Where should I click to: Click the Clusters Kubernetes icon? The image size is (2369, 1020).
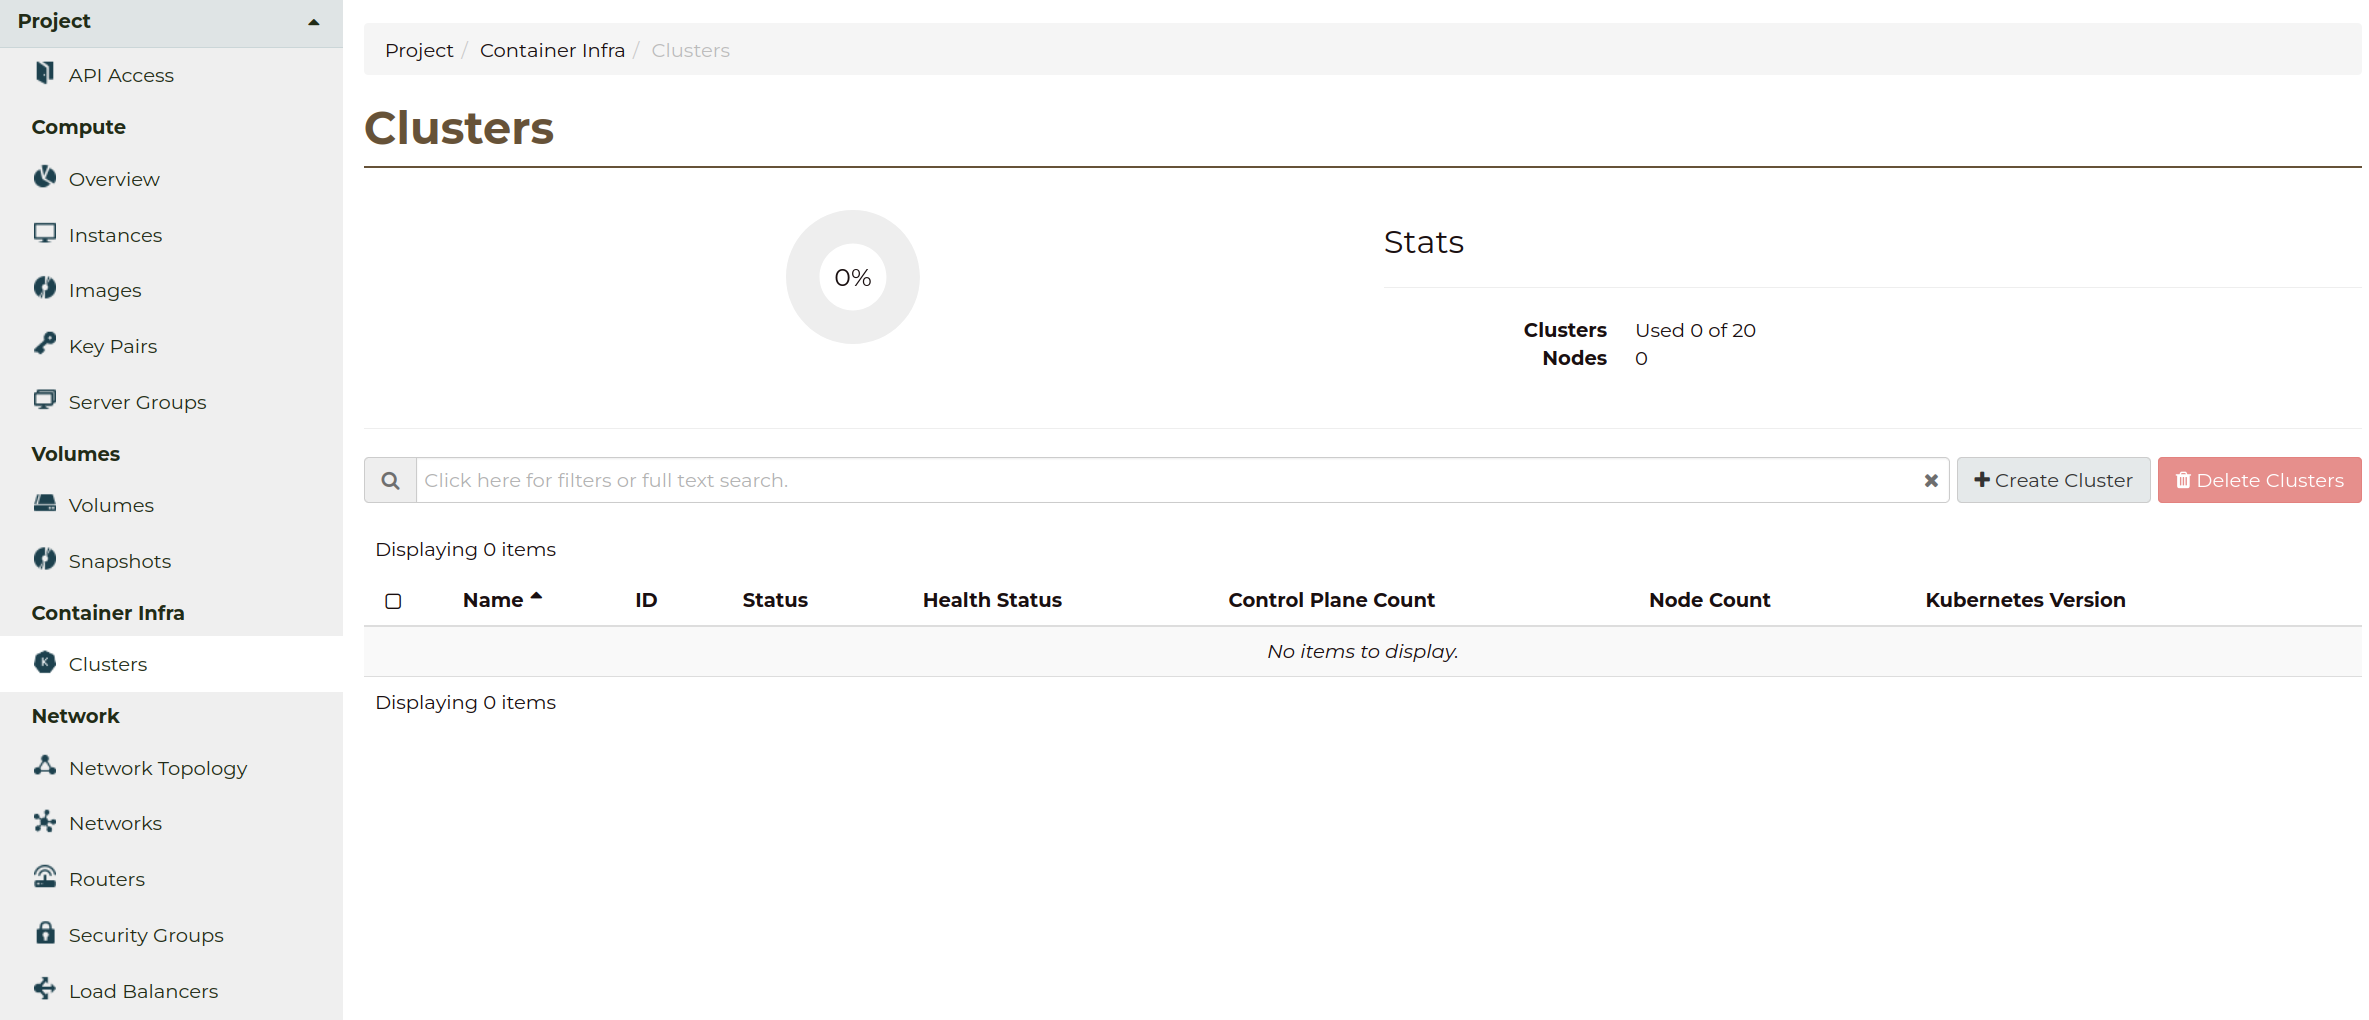44,662
